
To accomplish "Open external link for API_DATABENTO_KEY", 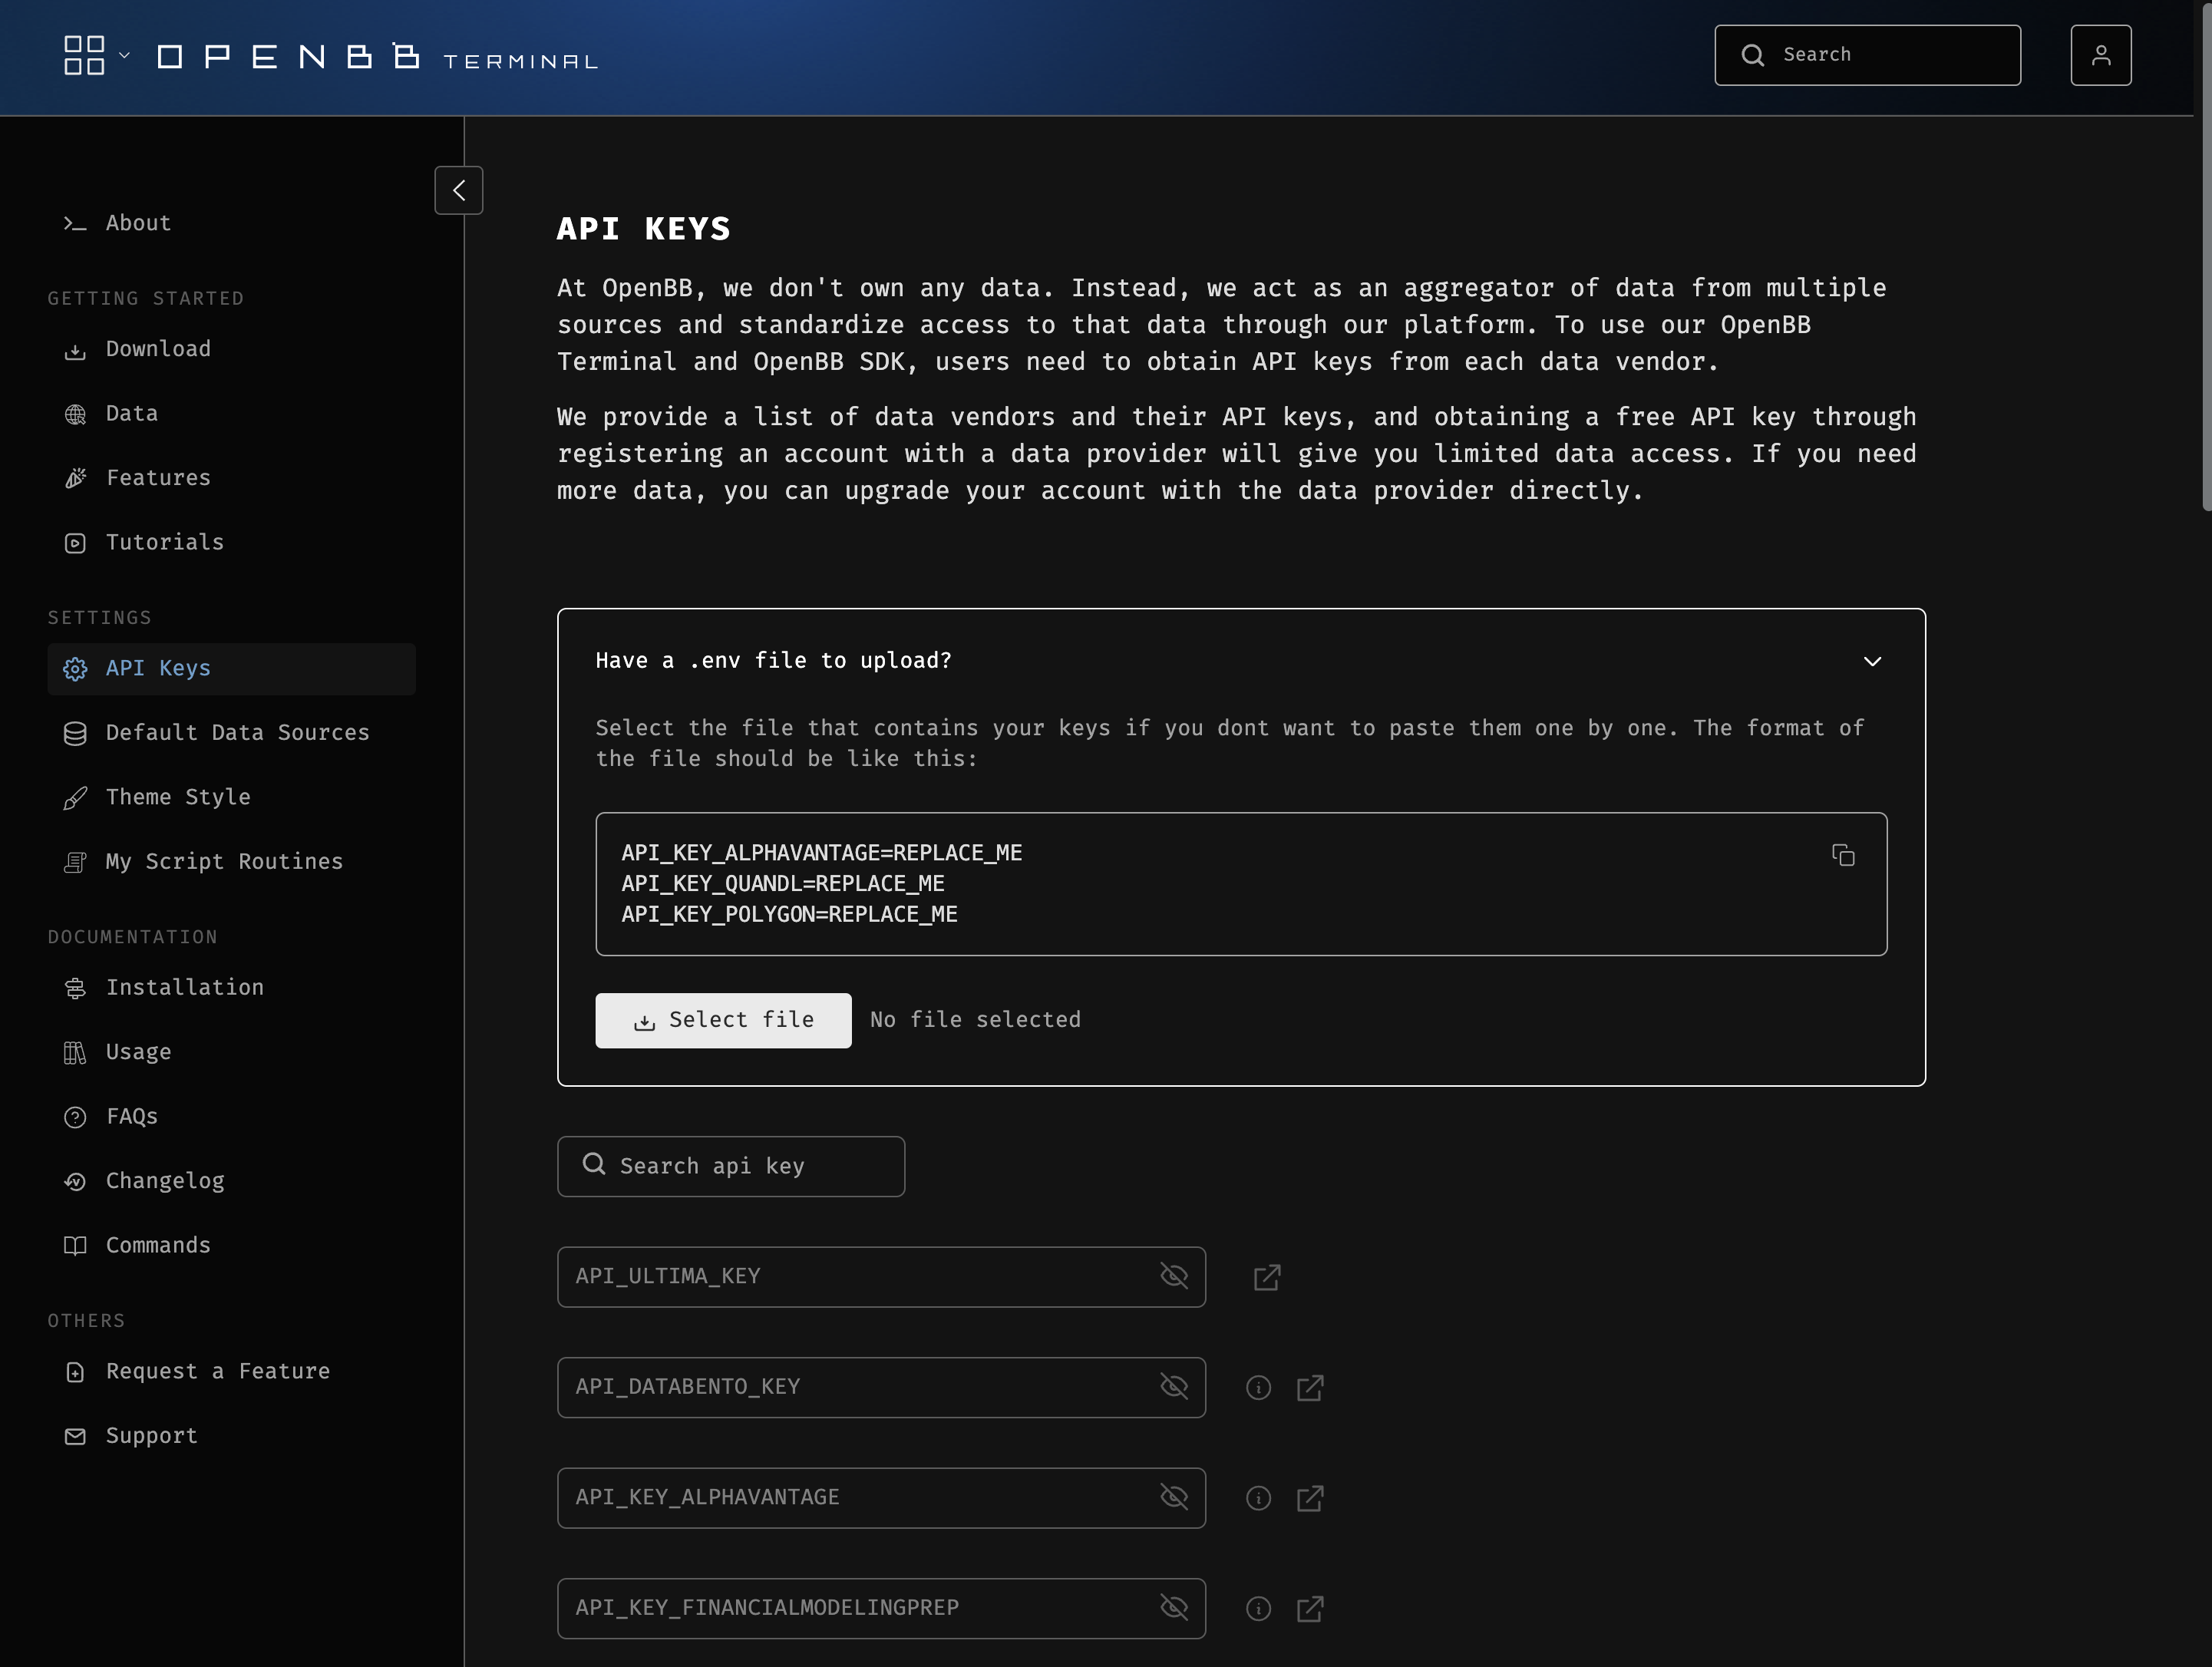I will coord(1310,1388).
